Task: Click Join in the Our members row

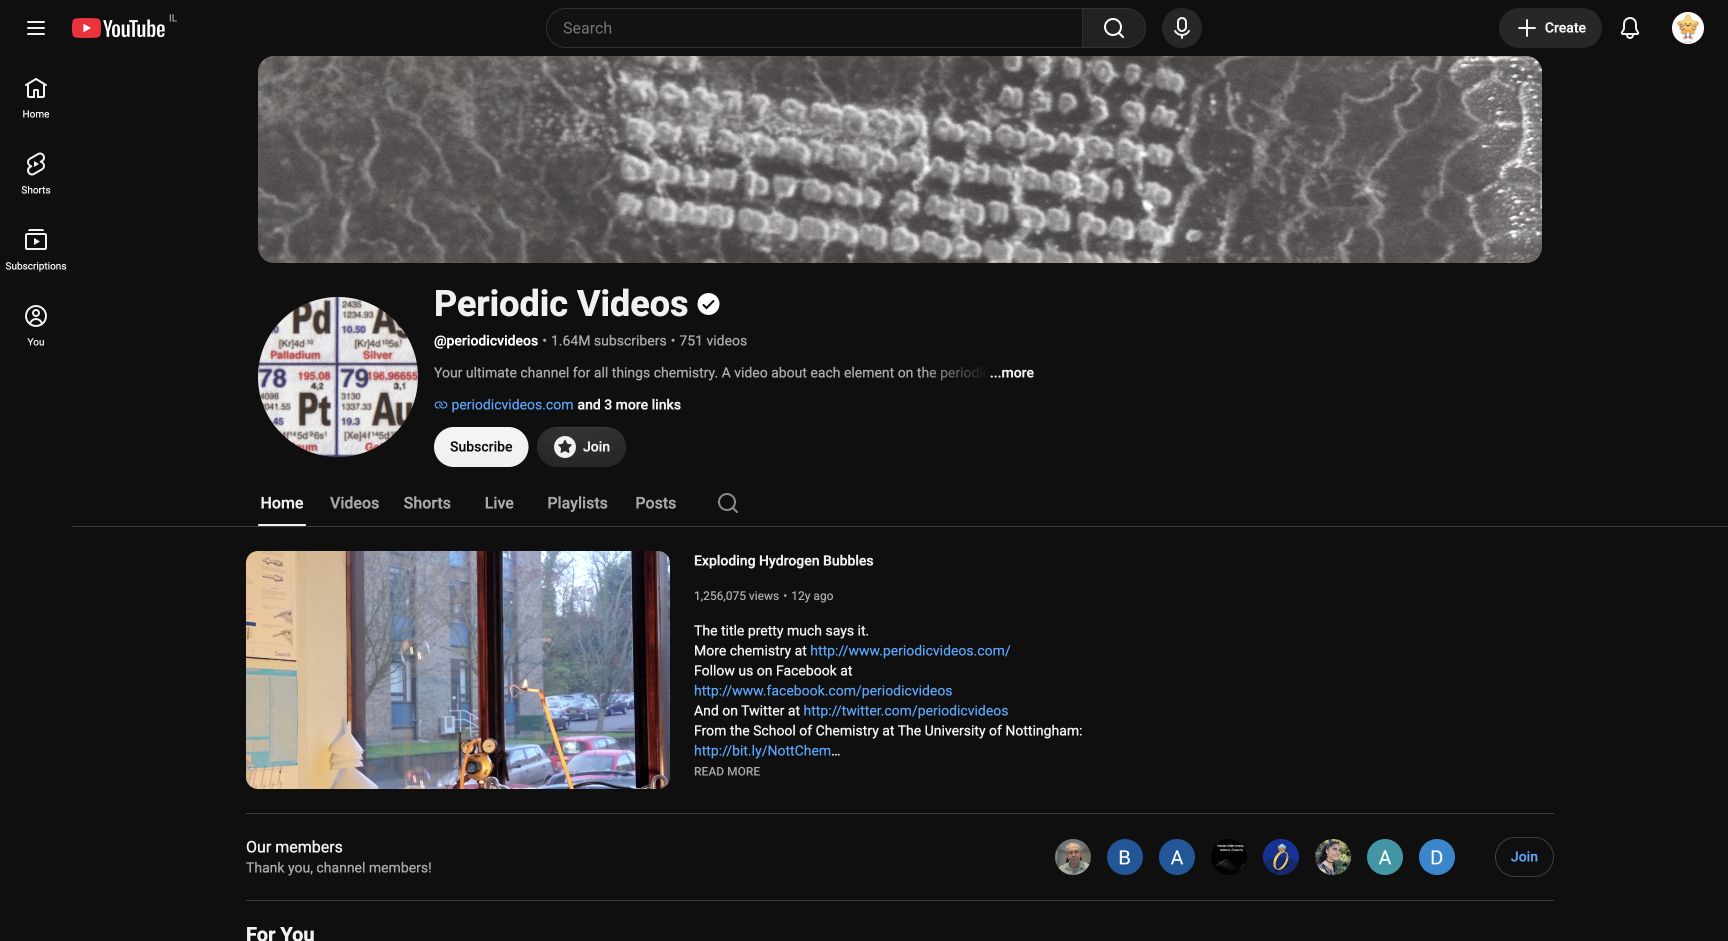Action: [1524, 857]
